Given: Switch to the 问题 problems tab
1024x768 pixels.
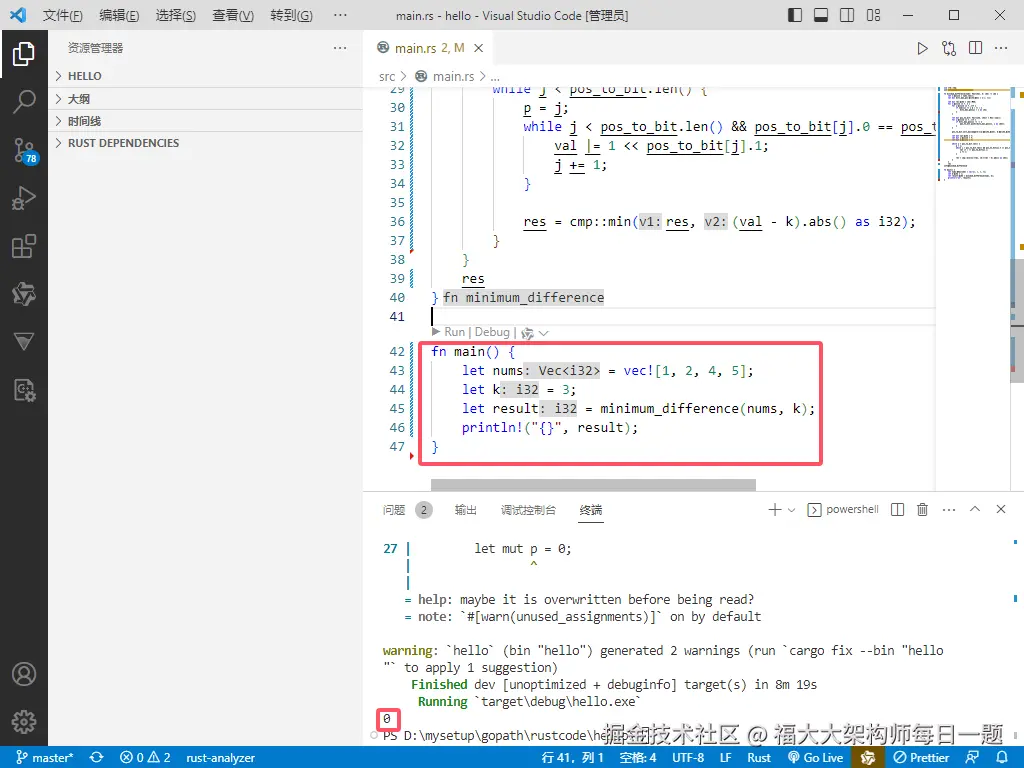Looking at the screenshot, I should click(x=394, y=510).
